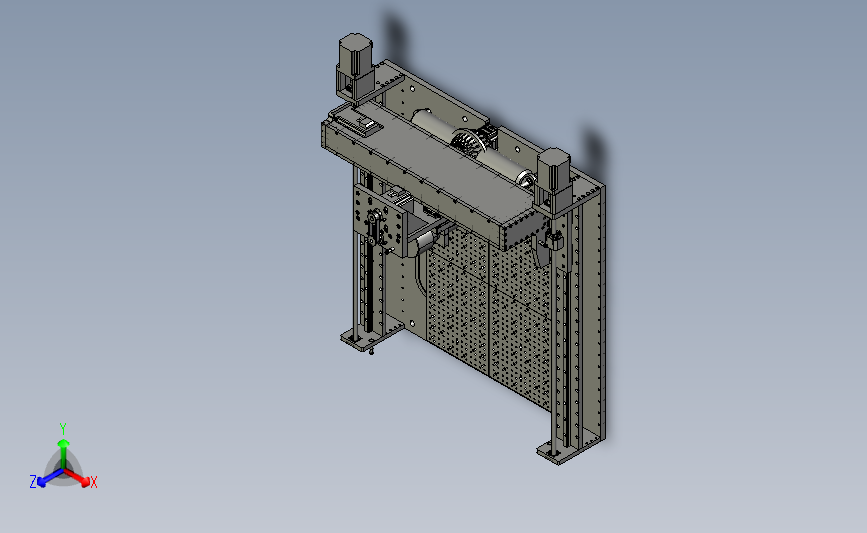Select the right base foot plate
The width and height of the screenshot is (867, 533).
570,448
